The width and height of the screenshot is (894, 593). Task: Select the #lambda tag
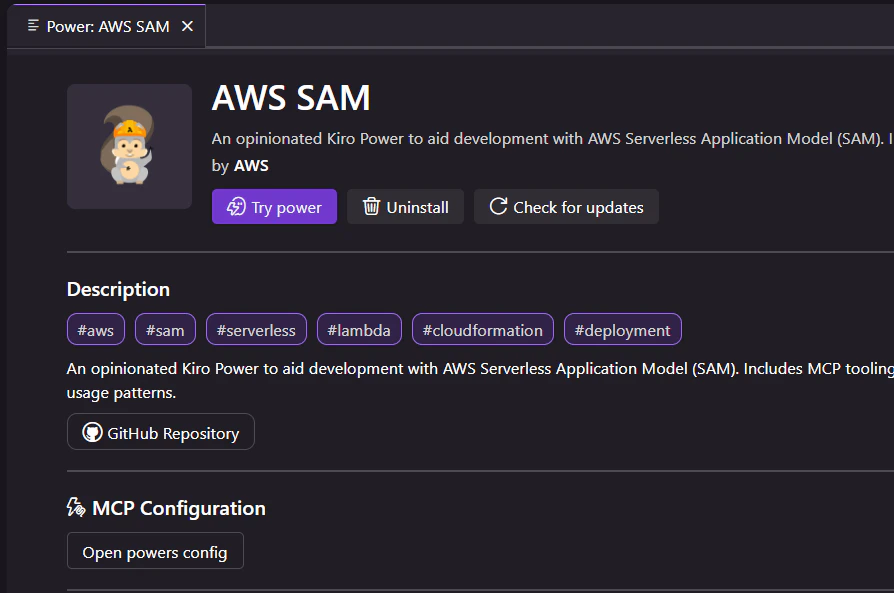coord(359,330)
